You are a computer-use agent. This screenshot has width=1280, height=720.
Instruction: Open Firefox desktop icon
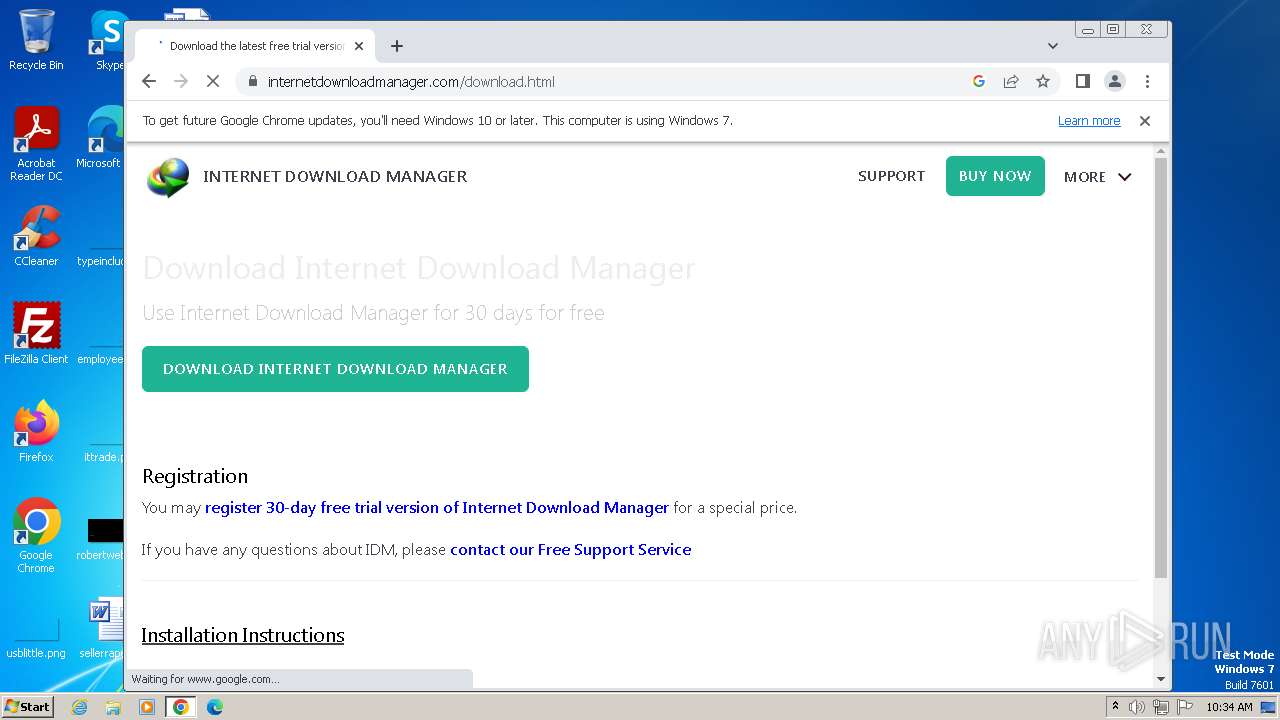(x=36, y=431)
